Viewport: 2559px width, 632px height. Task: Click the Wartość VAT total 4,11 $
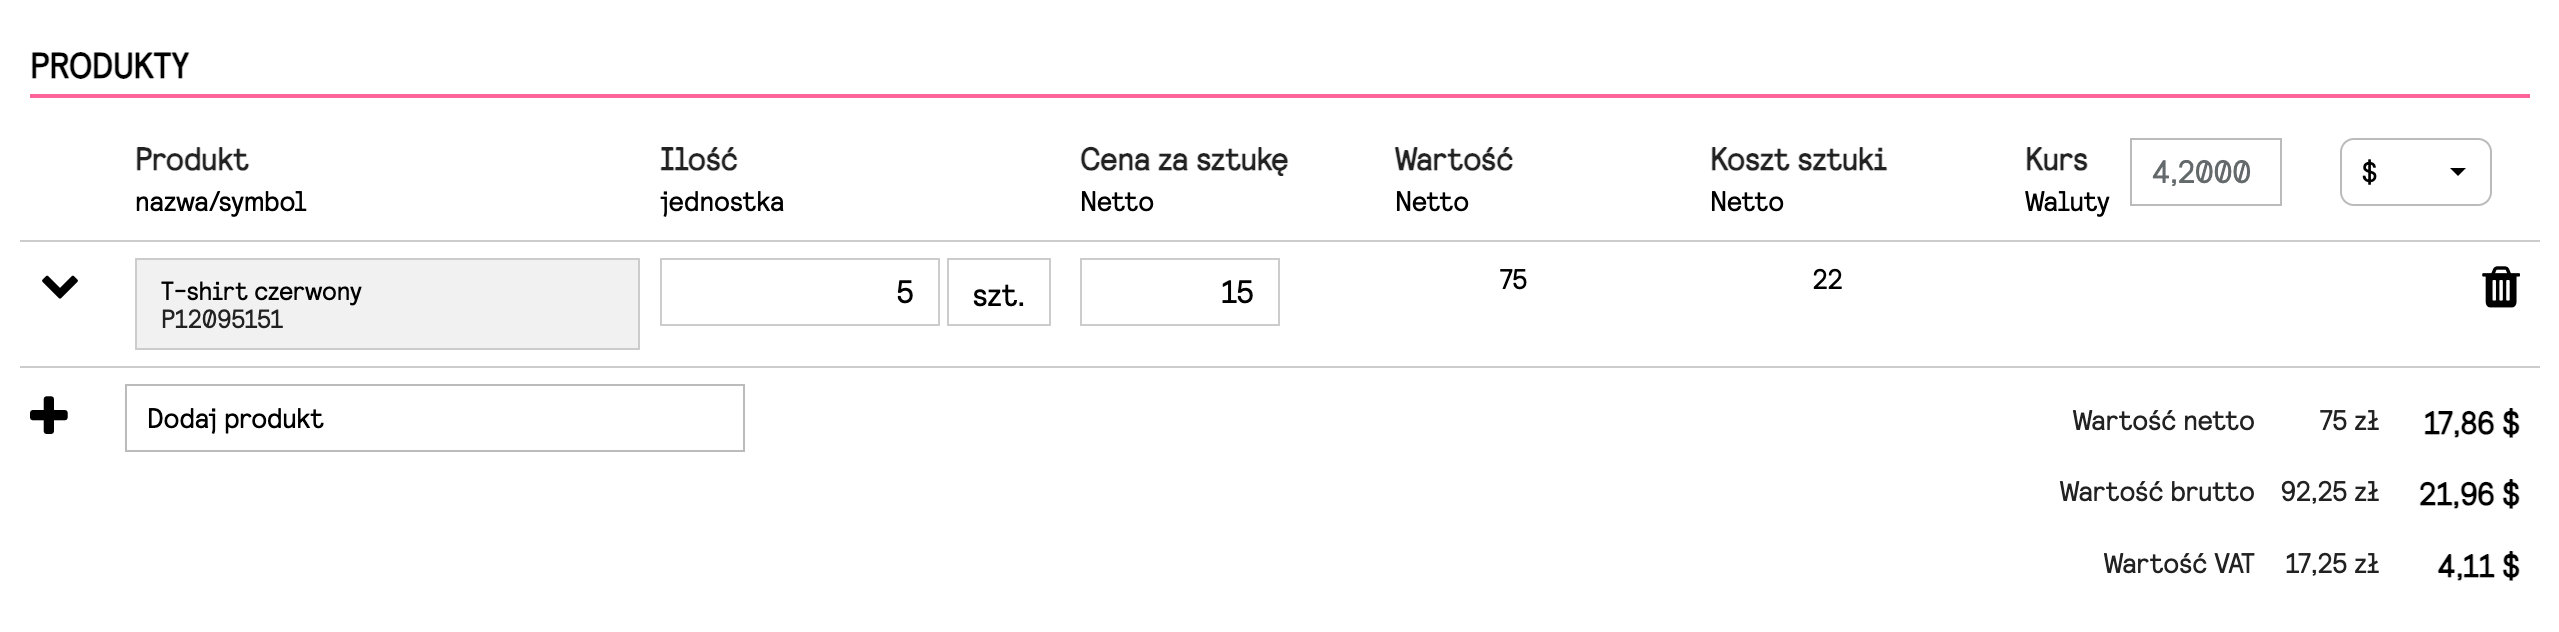tap(2478, 566)
